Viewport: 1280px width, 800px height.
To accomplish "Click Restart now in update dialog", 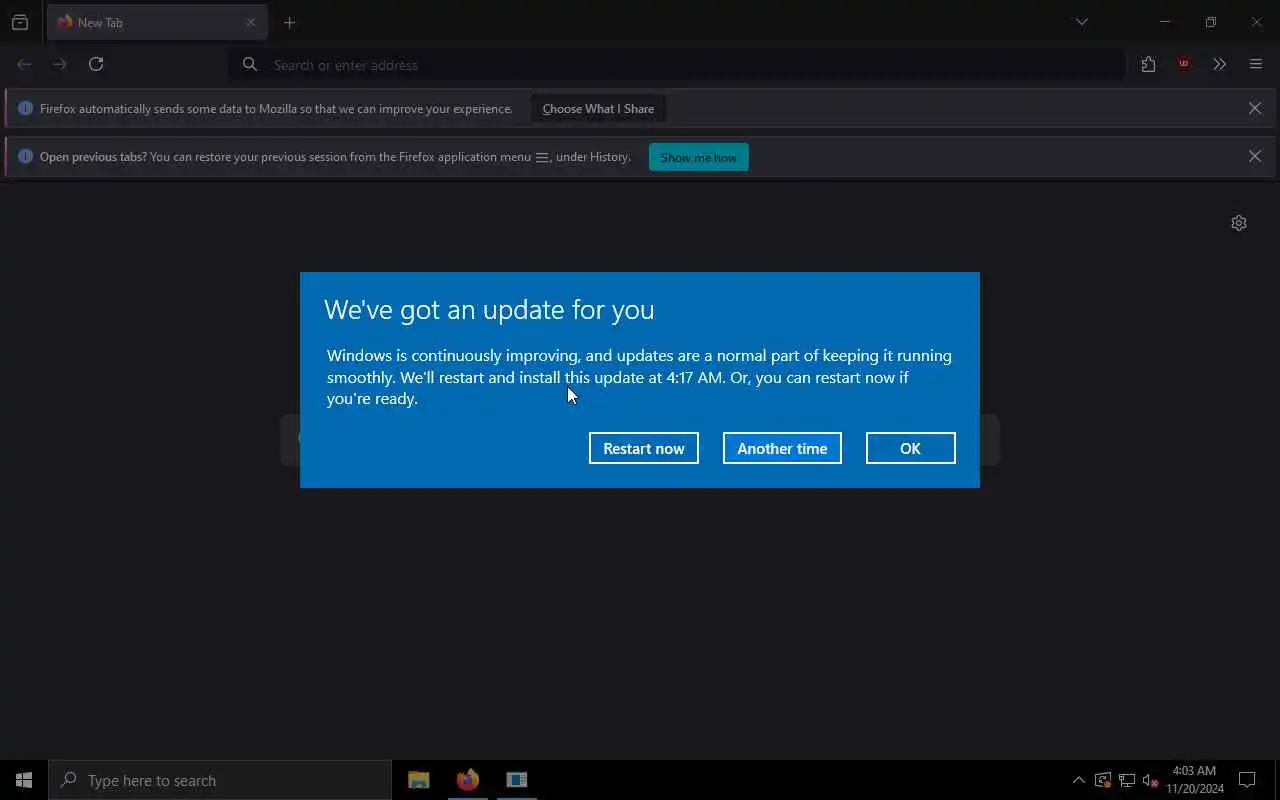I will (x=644, y=448).
